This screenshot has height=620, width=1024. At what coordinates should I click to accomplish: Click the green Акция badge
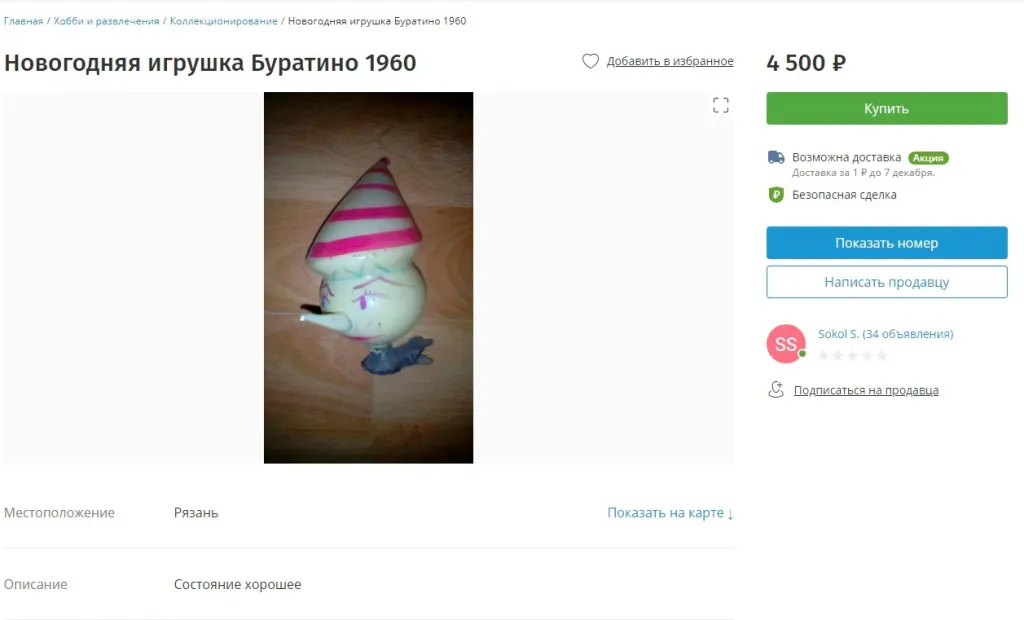coord(928,158)
